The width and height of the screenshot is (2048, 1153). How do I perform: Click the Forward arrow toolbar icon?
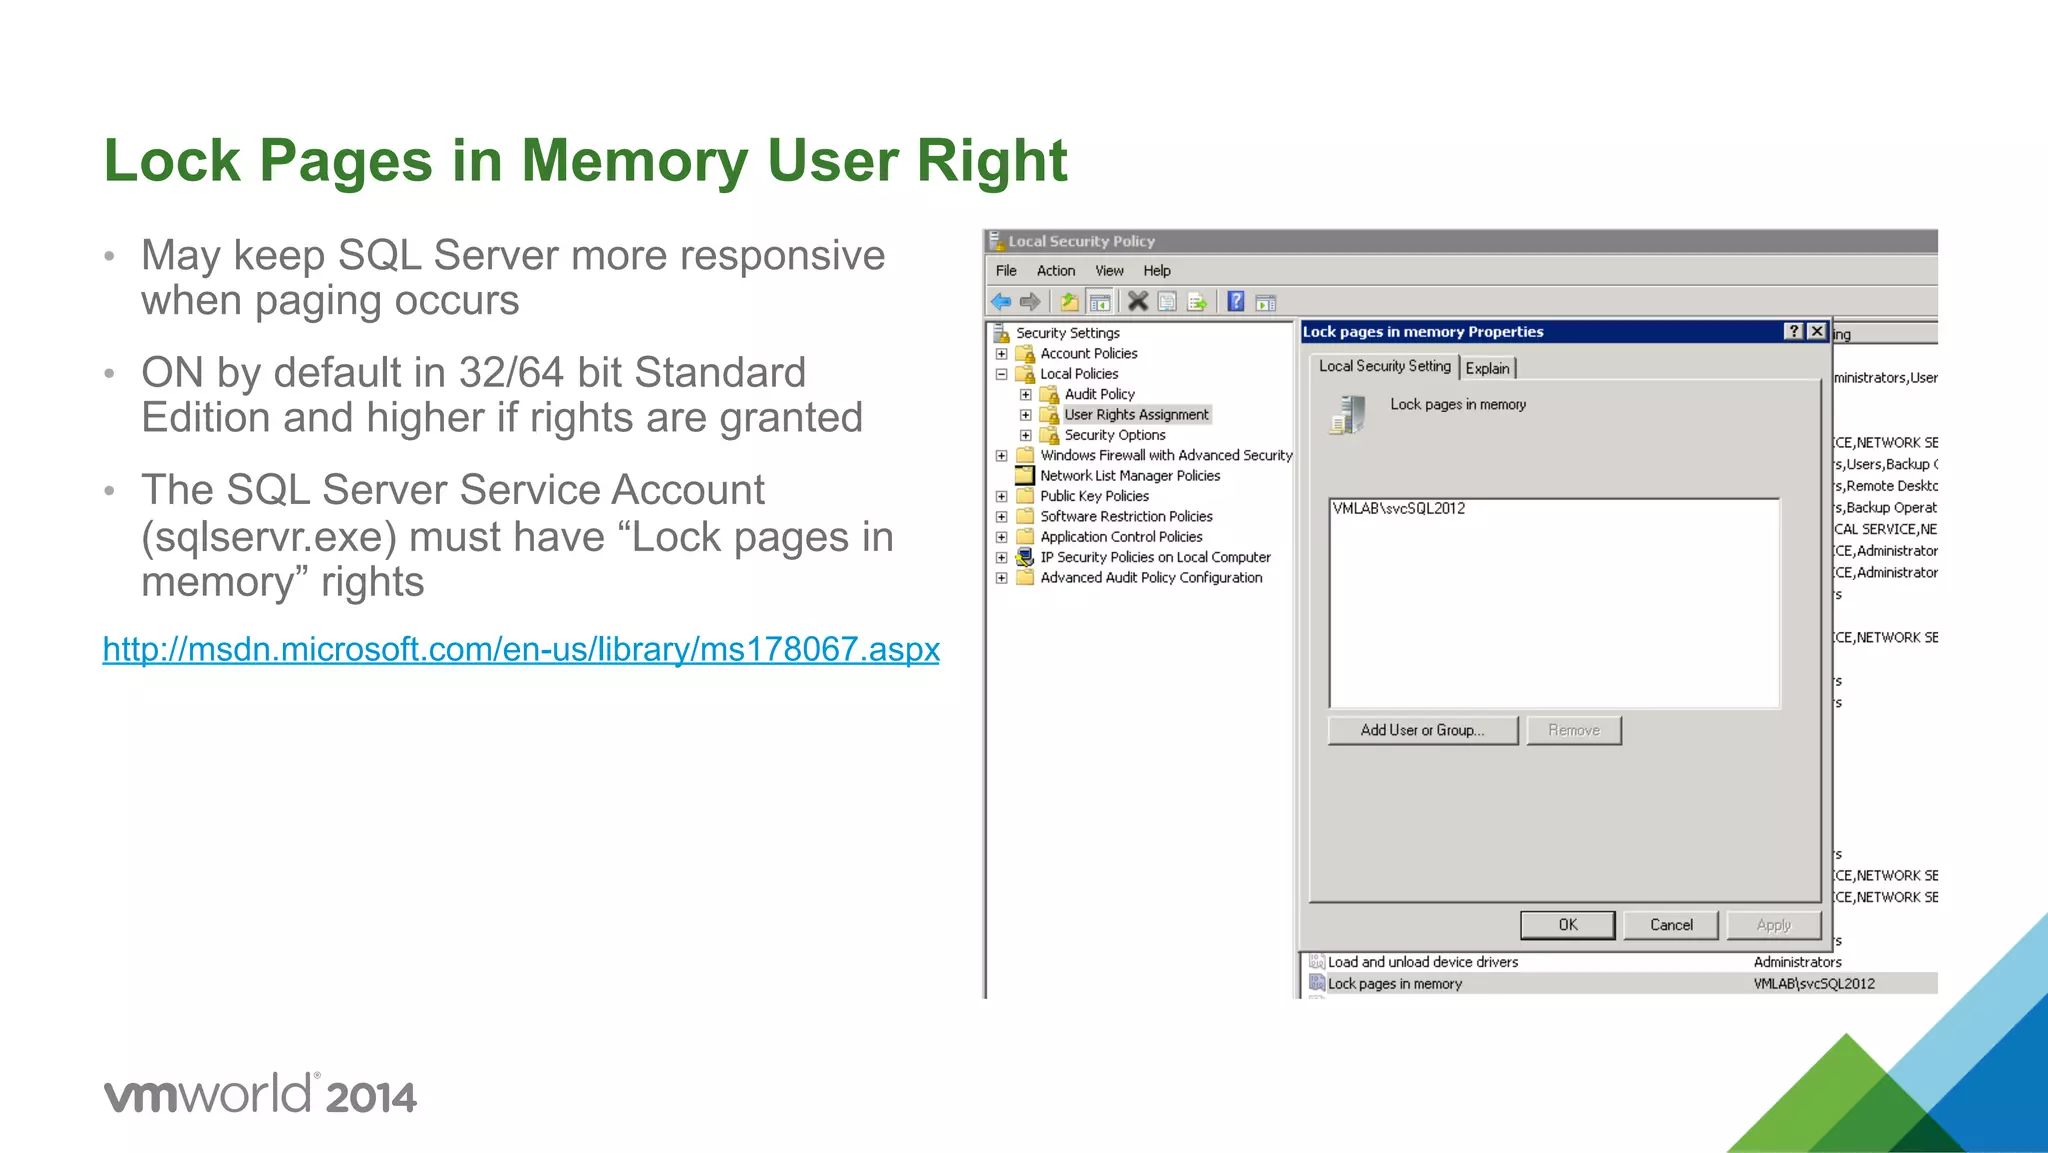1030,301
